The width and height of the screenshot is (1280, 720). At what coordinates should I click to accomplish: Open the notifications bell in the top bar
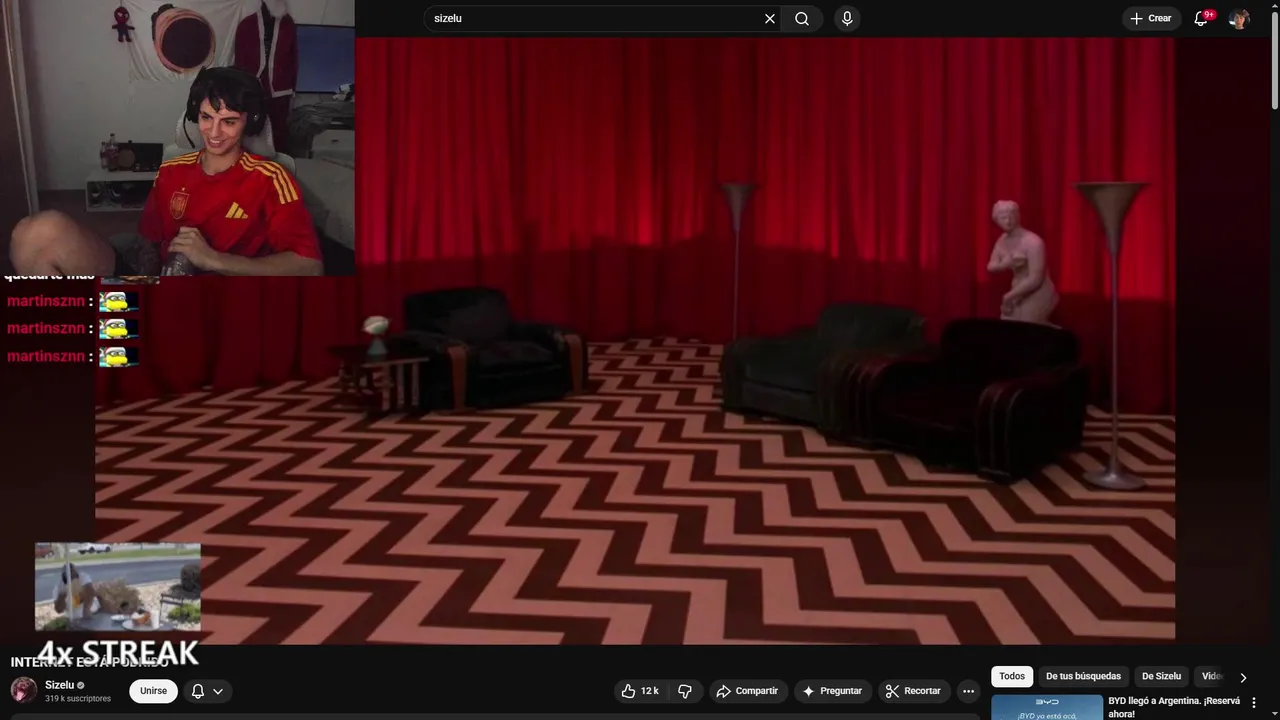click(x=1202, y=19)
